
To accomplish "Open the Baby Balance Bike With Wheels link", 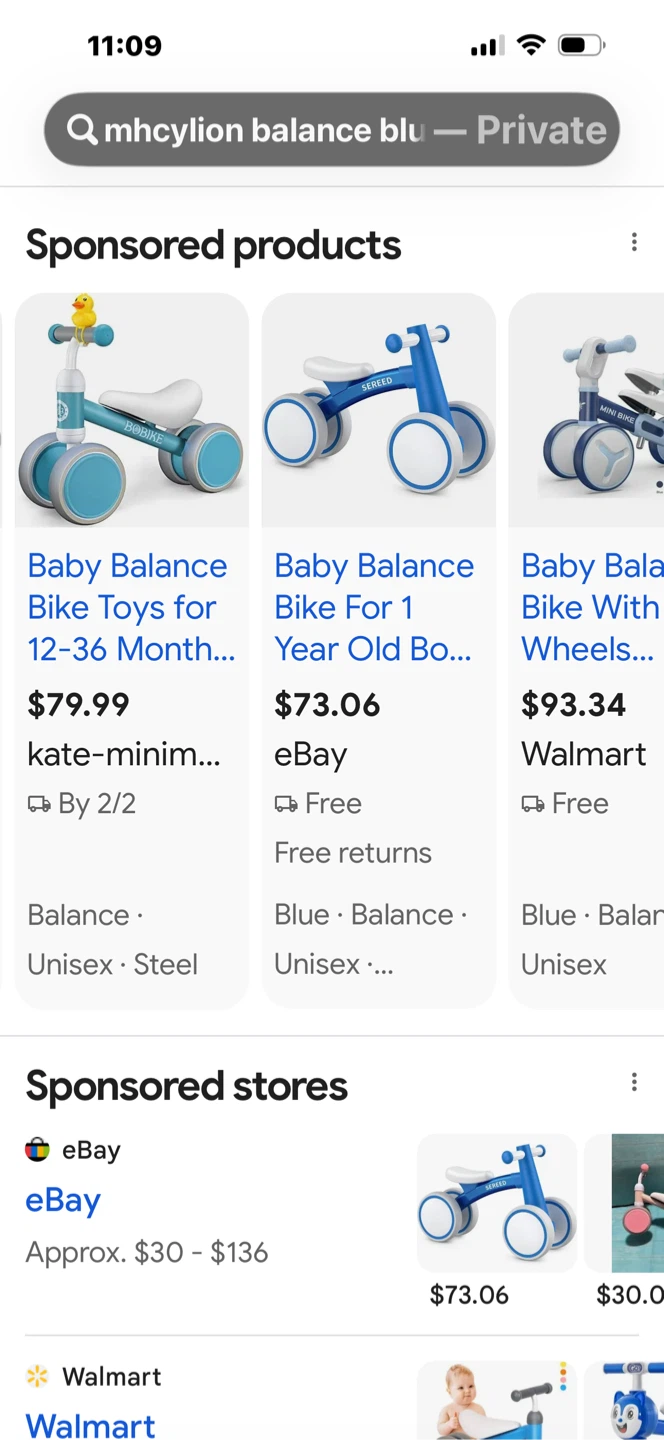I will [x=592, y=607].
